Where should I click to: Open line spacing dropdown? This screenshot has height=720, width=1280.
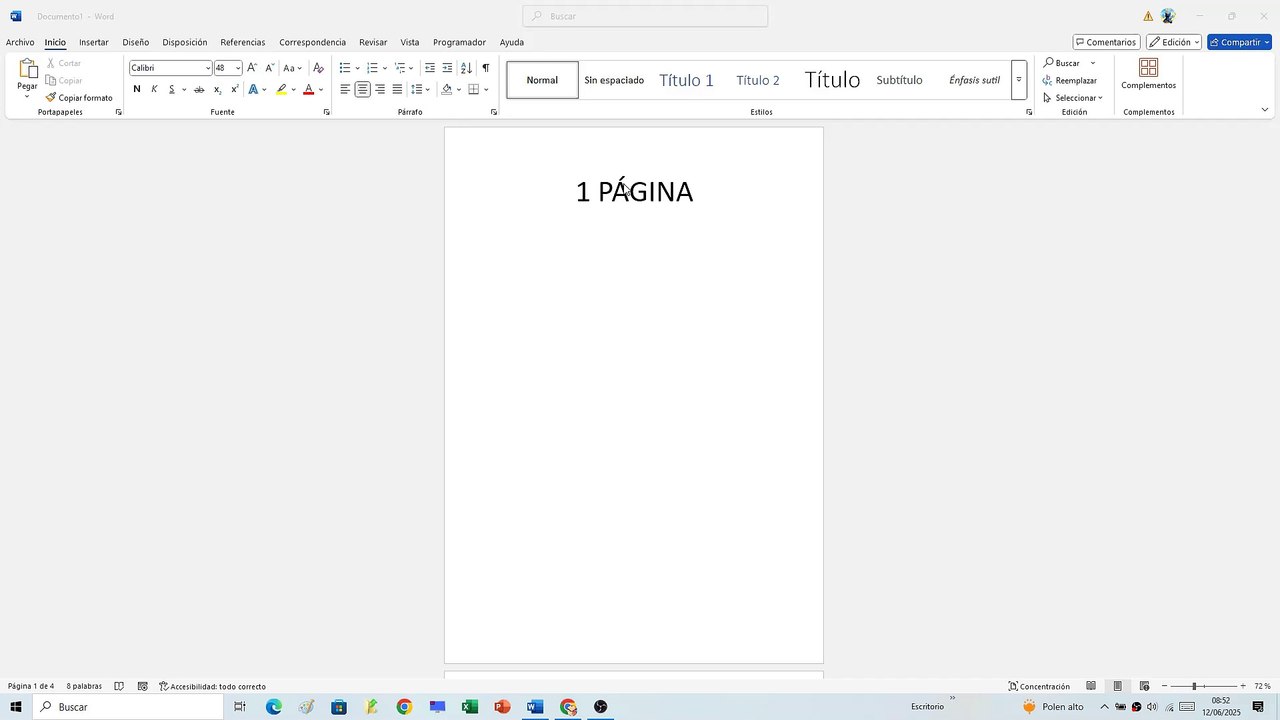point(421,90)
